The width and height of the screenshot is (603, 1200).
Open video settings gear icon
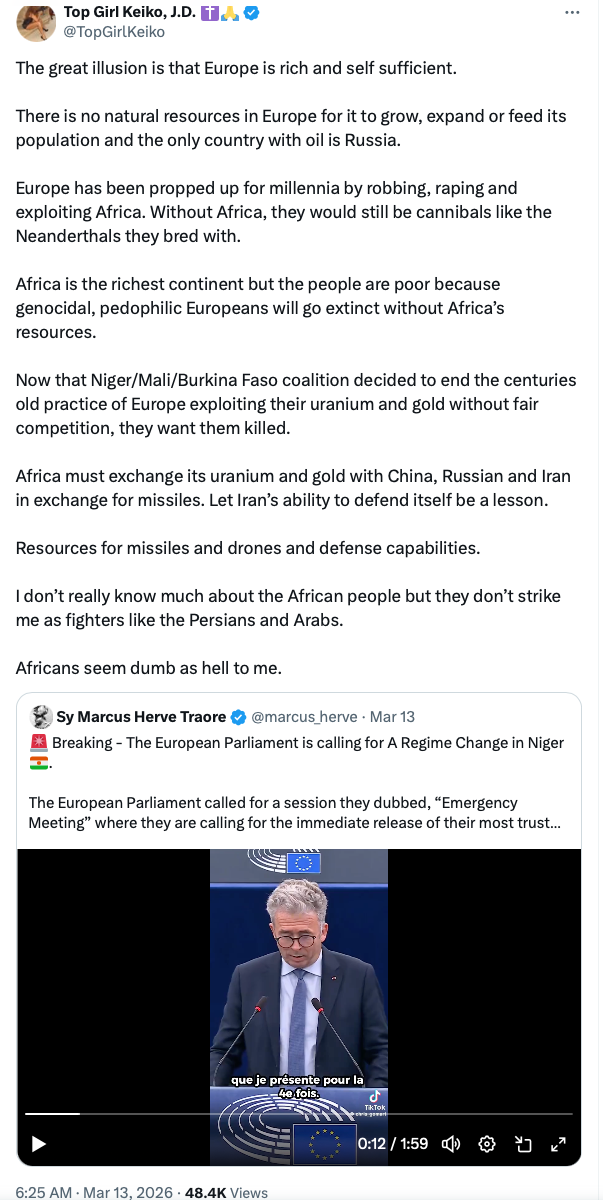pyautogui.click(x=487, y=1144)
